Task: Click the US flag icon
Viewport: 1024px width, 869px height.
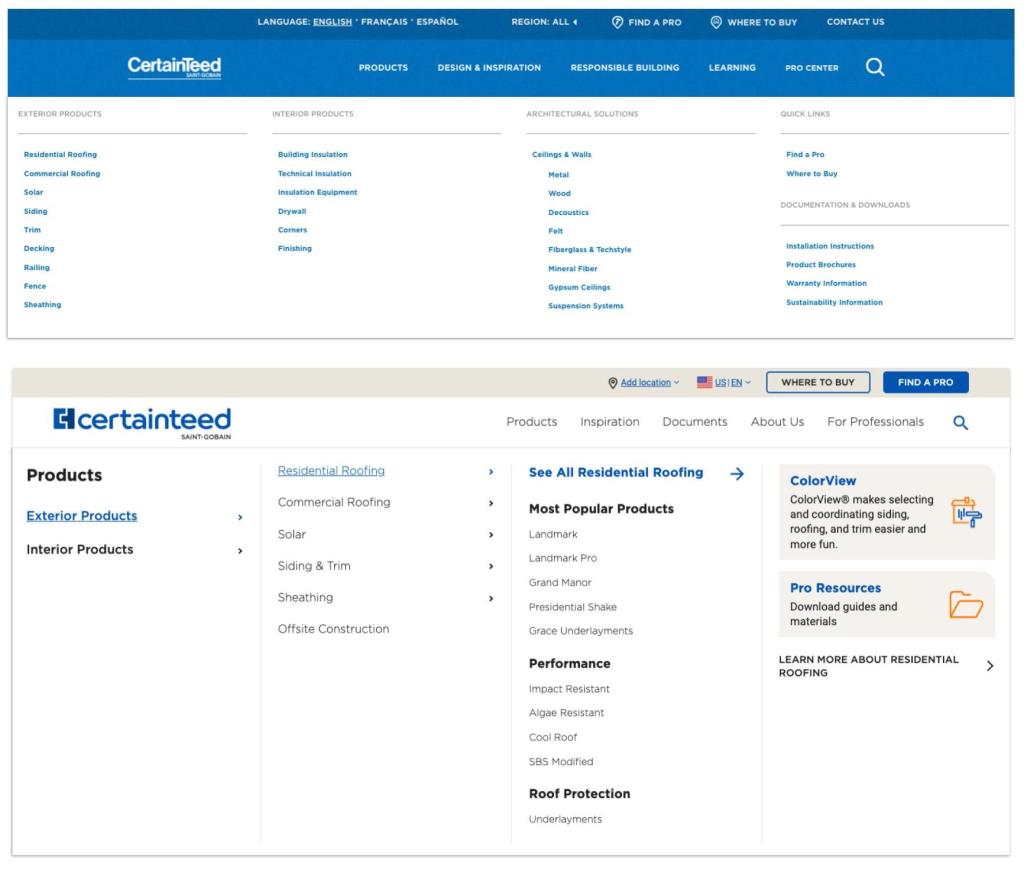Action: (704, 382)
